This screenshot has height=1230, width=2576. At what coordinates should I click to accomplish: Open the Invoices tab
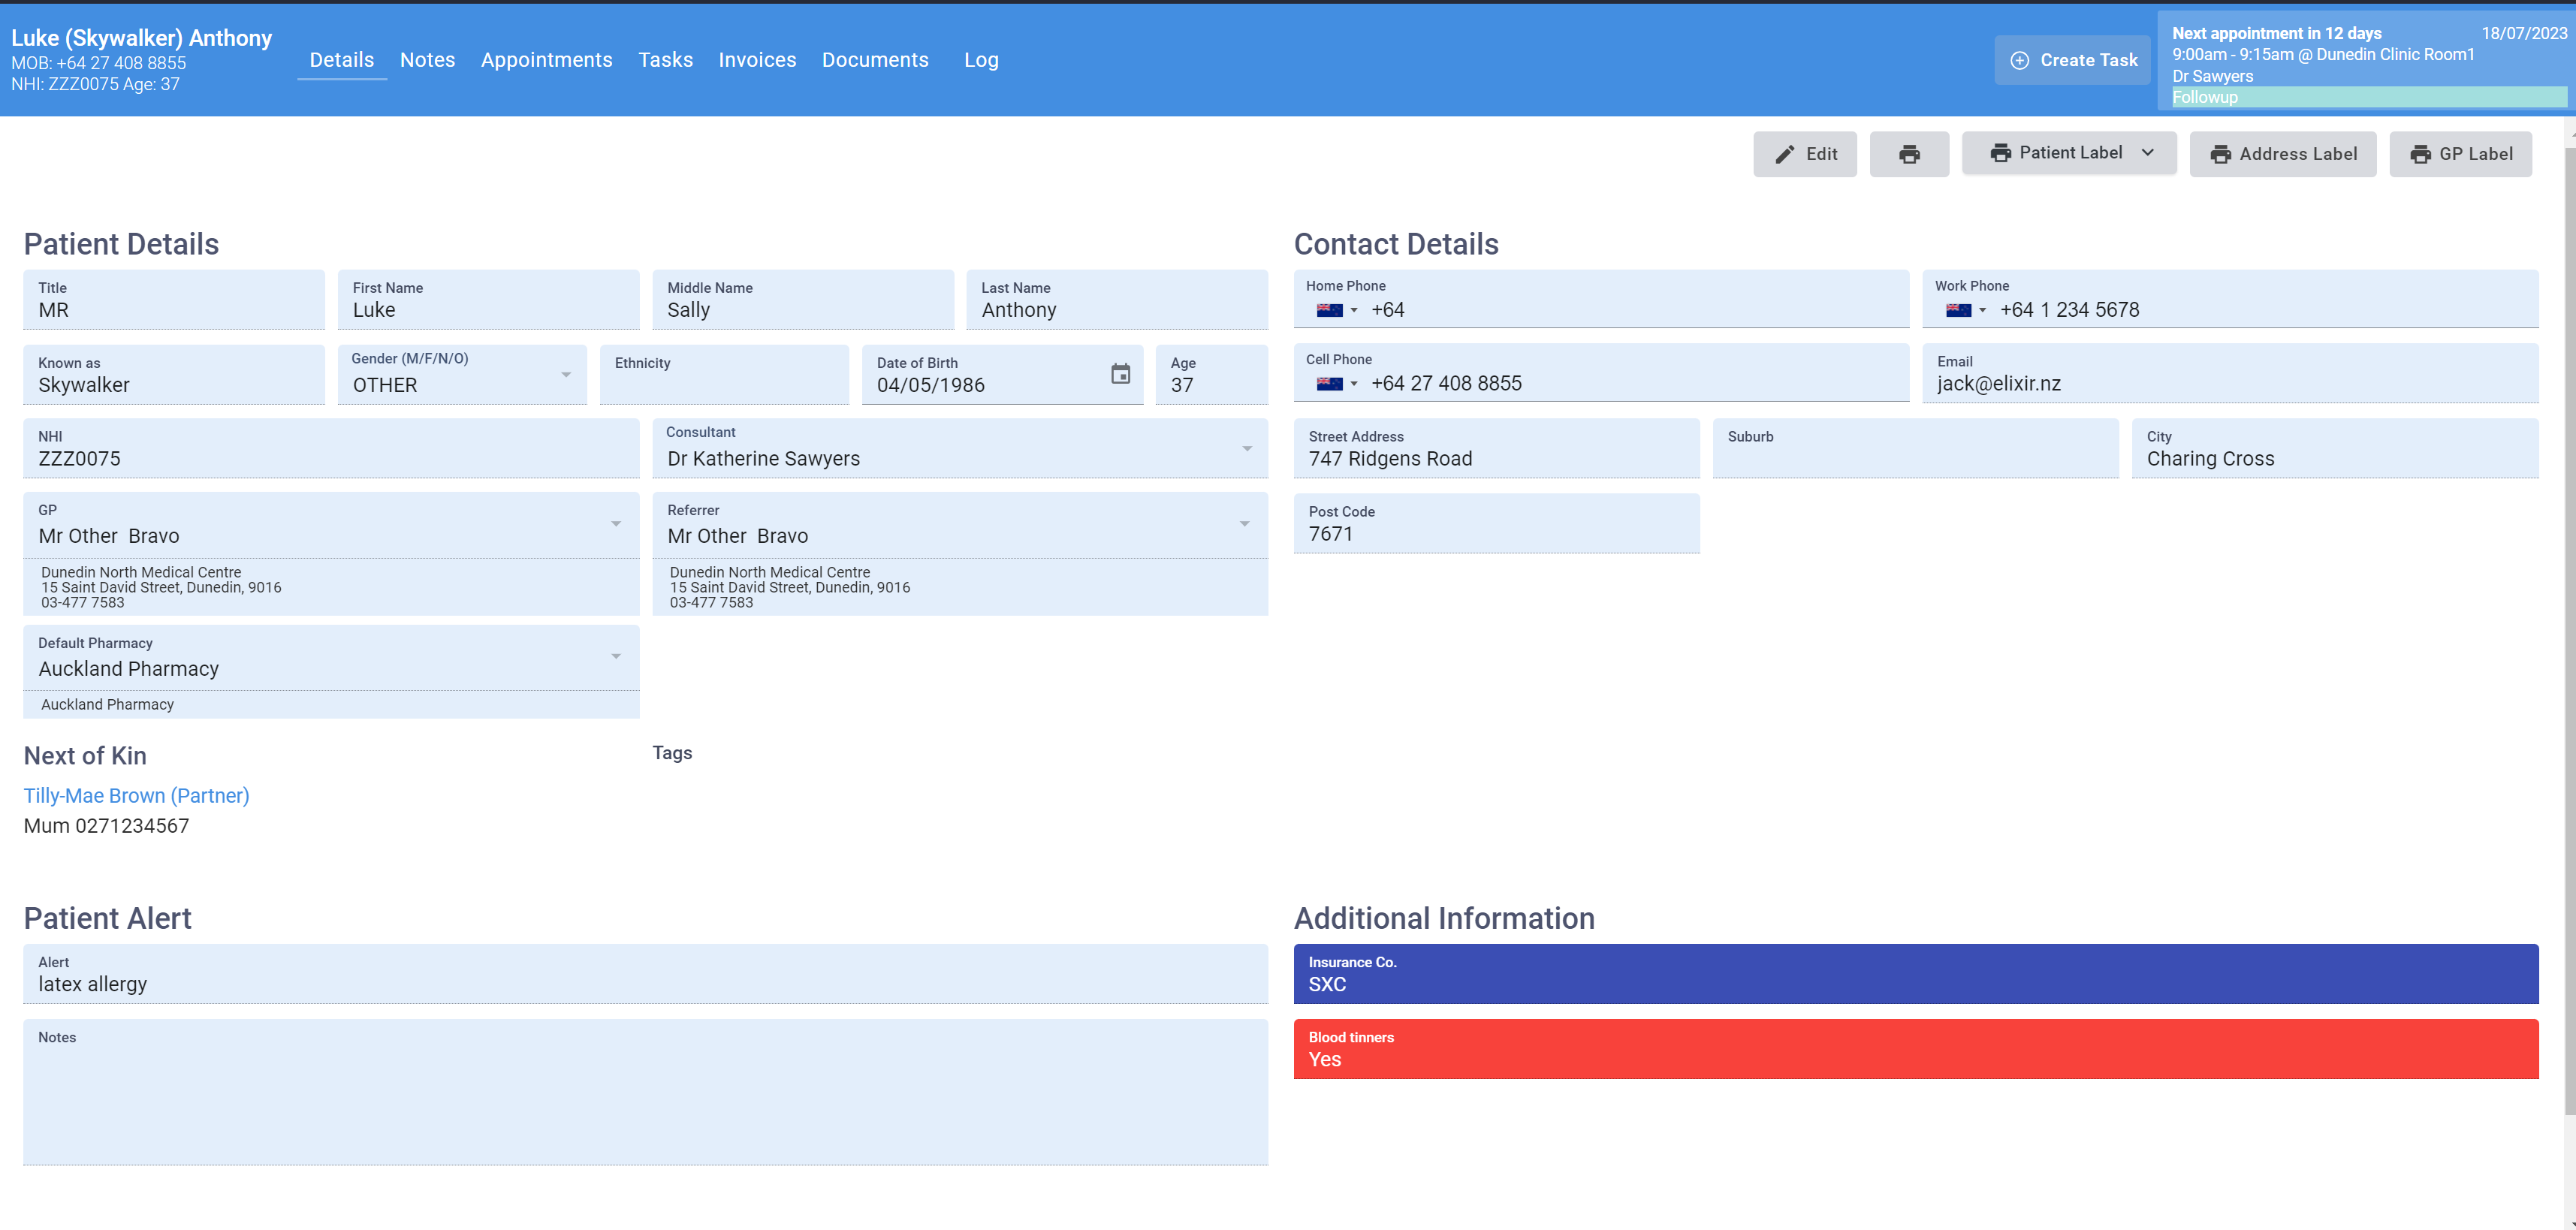756,60
